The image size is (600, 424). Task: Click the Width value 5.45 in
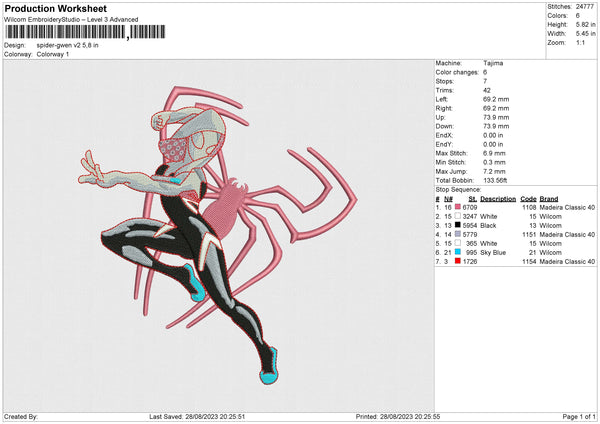(x=585, y=34)
